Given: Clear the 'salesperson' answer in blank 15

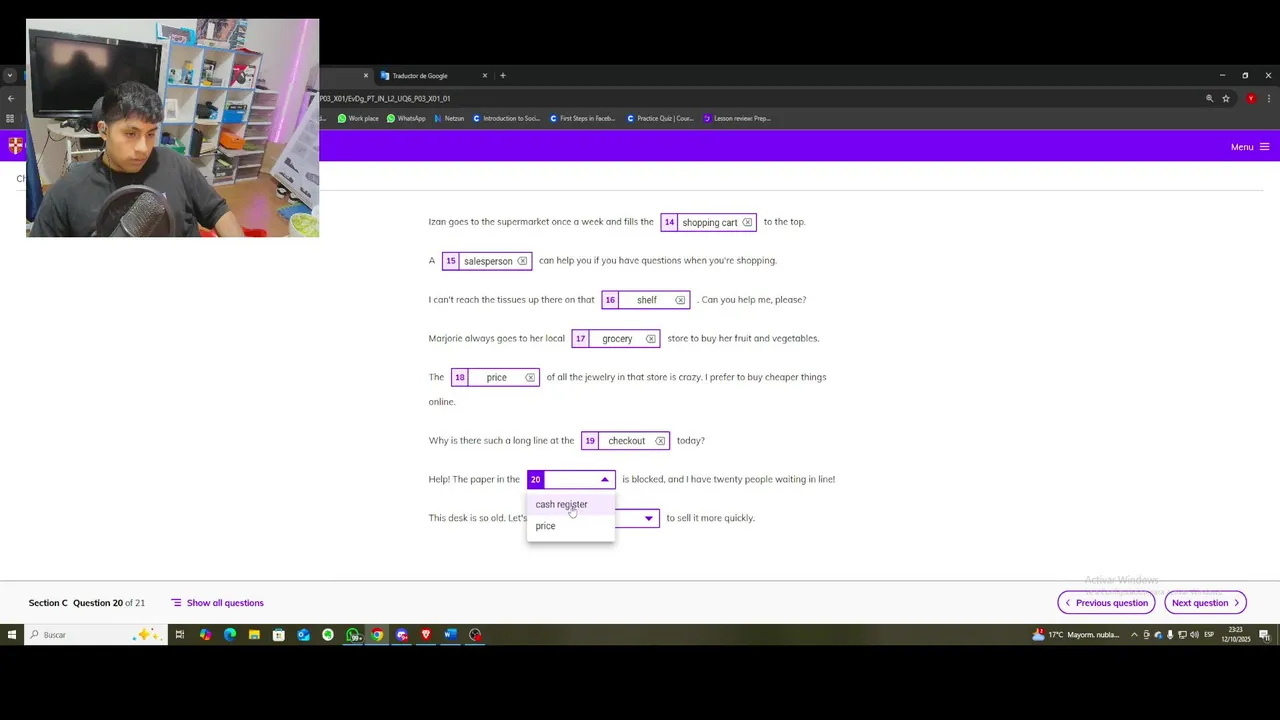Looking at the screenshot, I should (522, 261).
